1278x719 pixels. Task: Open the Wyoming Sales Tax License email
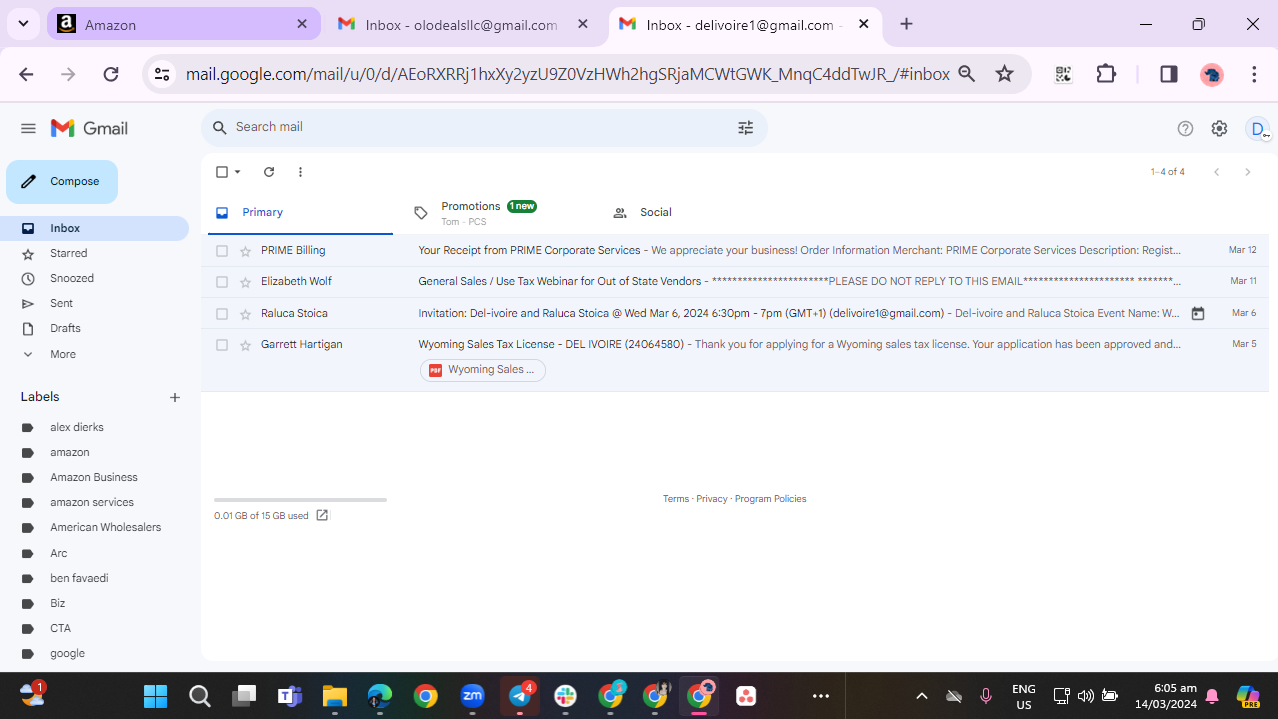click(x=735, y=360)
